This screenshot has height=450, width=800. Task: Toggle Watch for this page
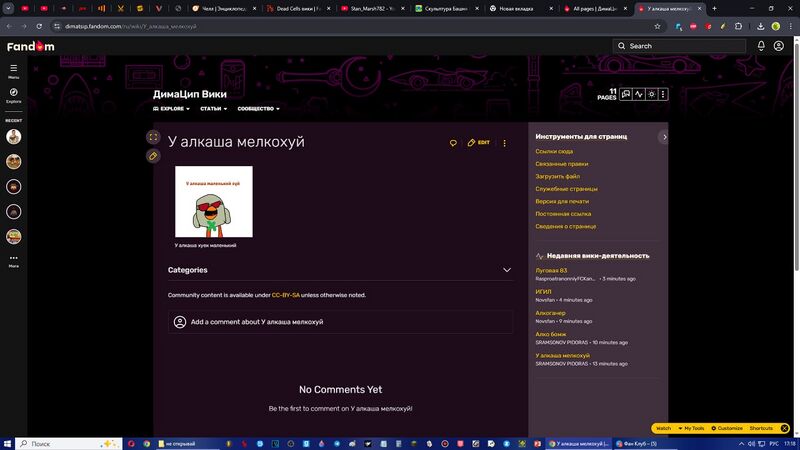pos(664,428)
